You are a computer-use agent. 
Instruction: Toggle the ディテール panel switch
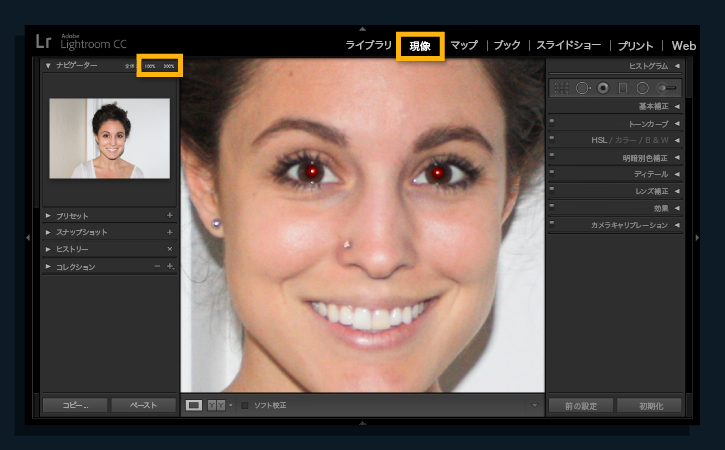tap(552, 173)
